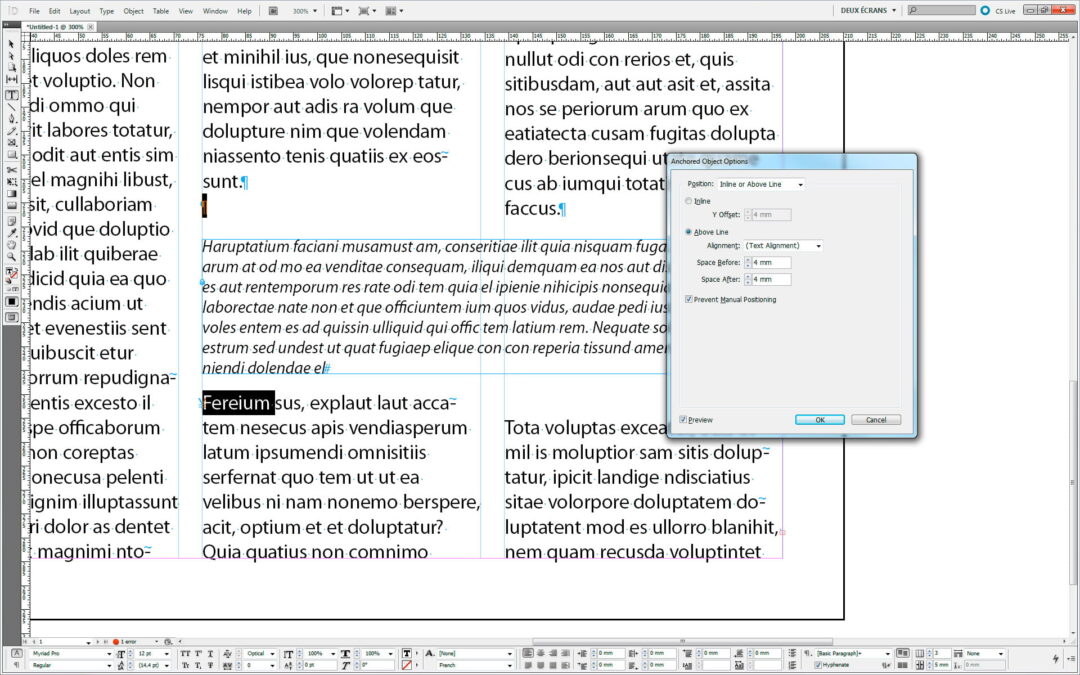The image size is (1080, 675).
Task: Select the Inline radio button
Action: 688,201
